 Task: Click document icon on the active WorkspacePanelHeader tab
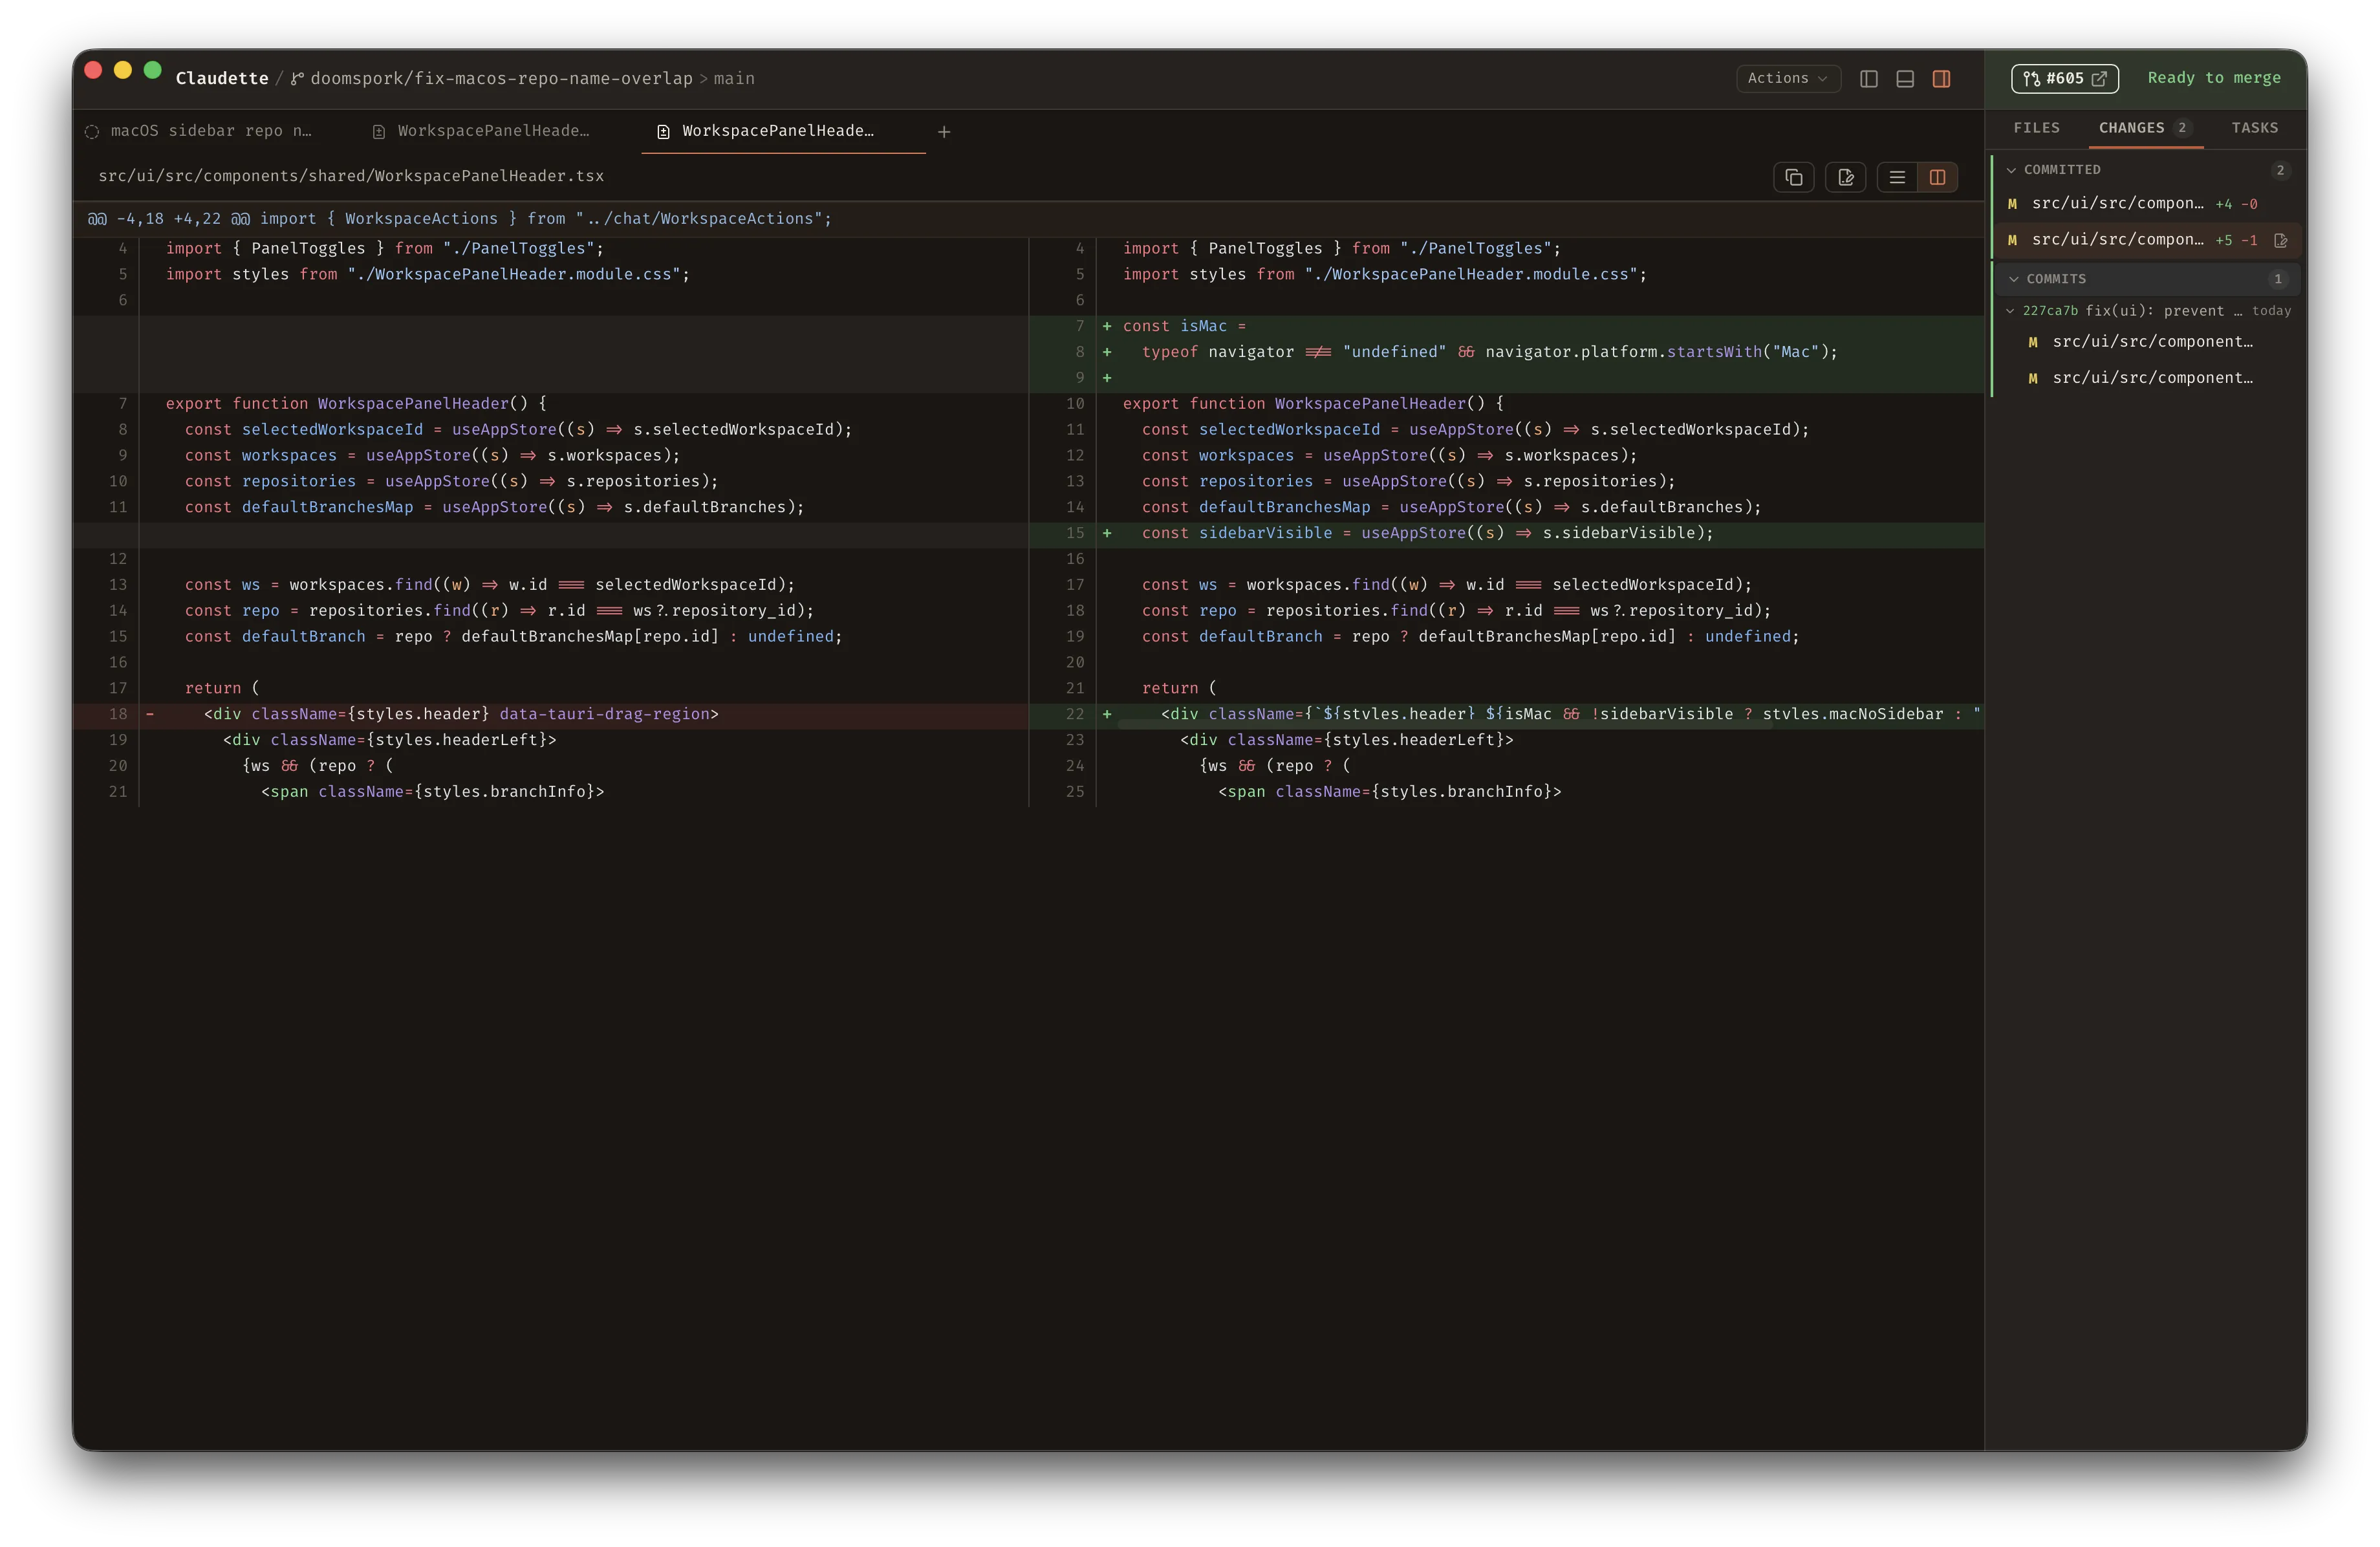click(x=663, y=132)
